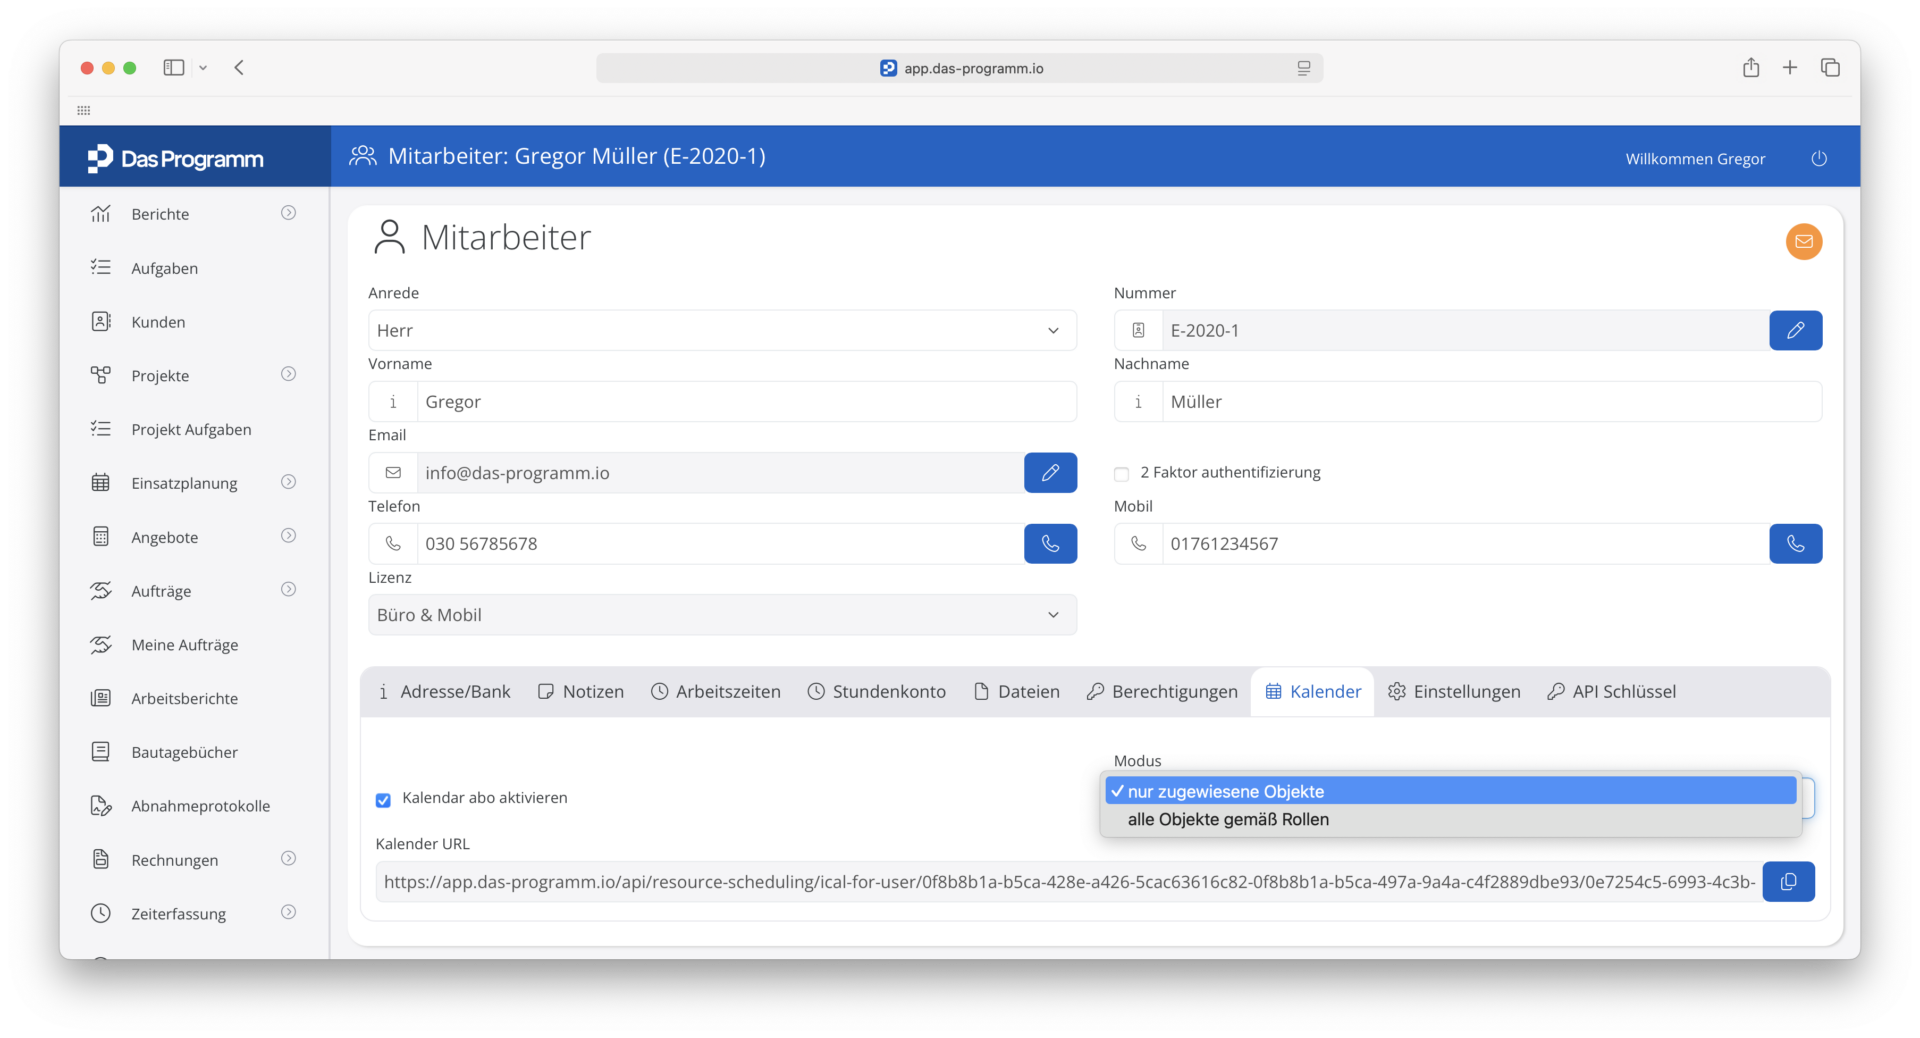Open Aufträge in sidebar

pos(161,591)
